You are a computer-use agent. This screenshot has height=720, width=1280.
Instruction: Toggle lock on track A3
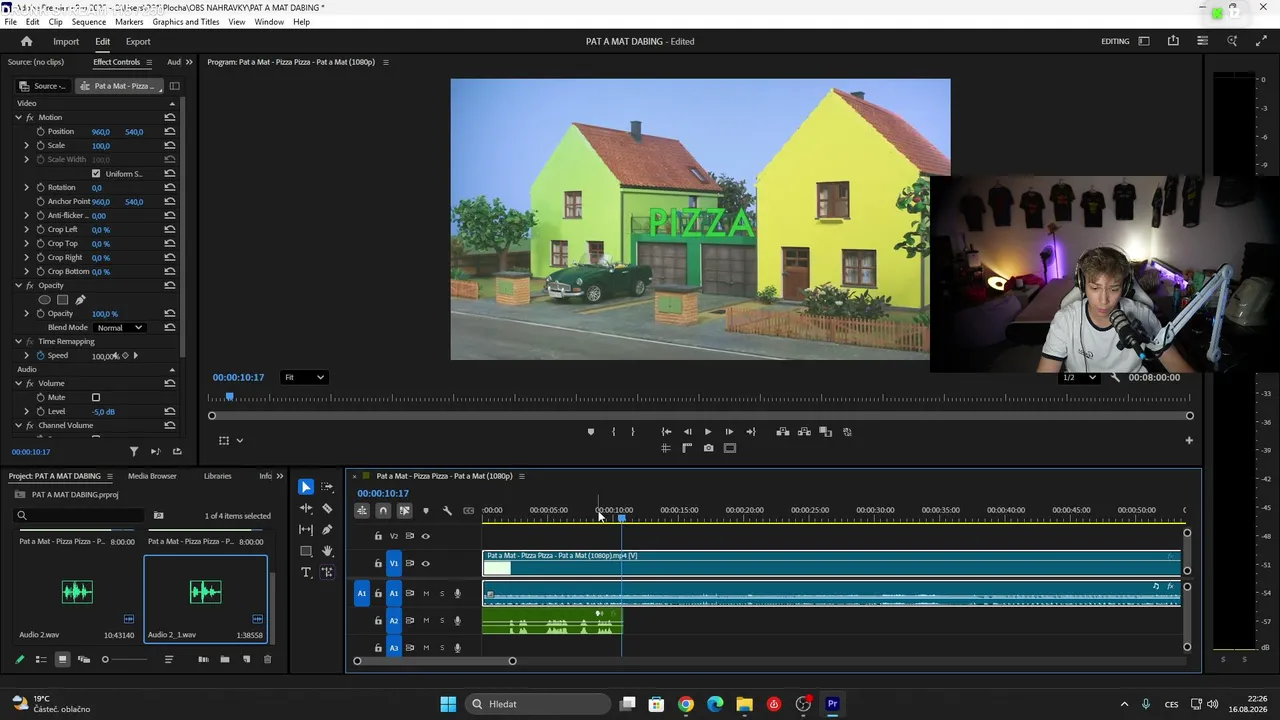(x=378, y=648)
